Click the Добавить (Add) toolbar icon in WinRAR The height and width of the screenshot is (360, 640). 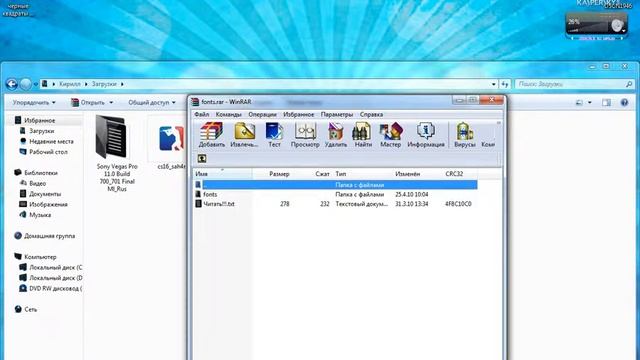click(x=211, y=135)
